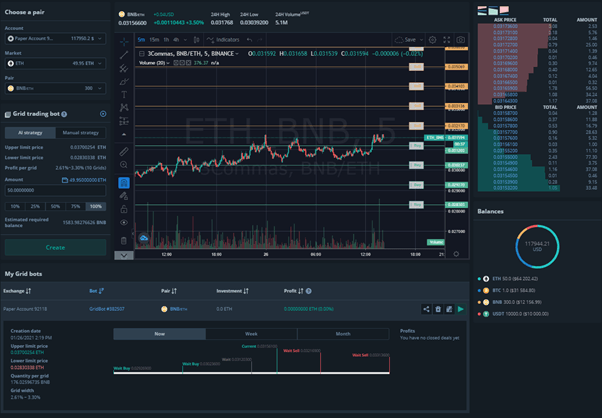Select the 4h timeframe

click(x=176, y=40)
